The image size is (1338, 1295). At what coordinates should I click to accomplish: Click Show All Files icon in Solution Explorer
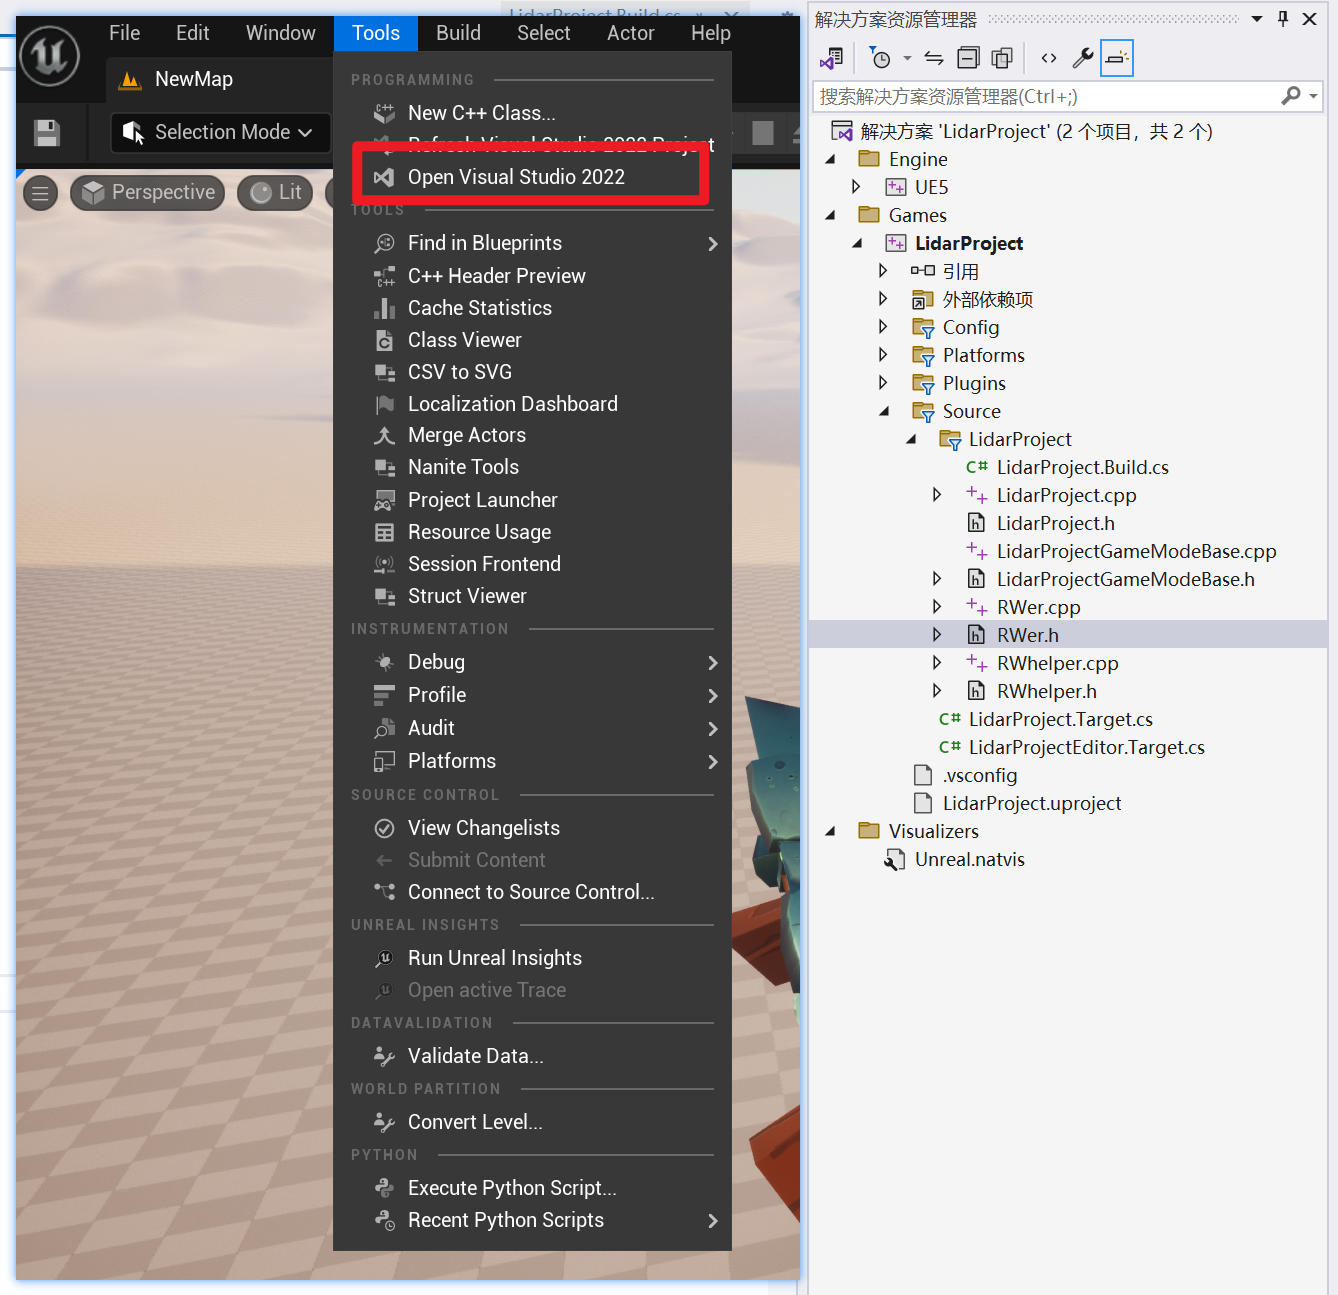point(1002,58)
